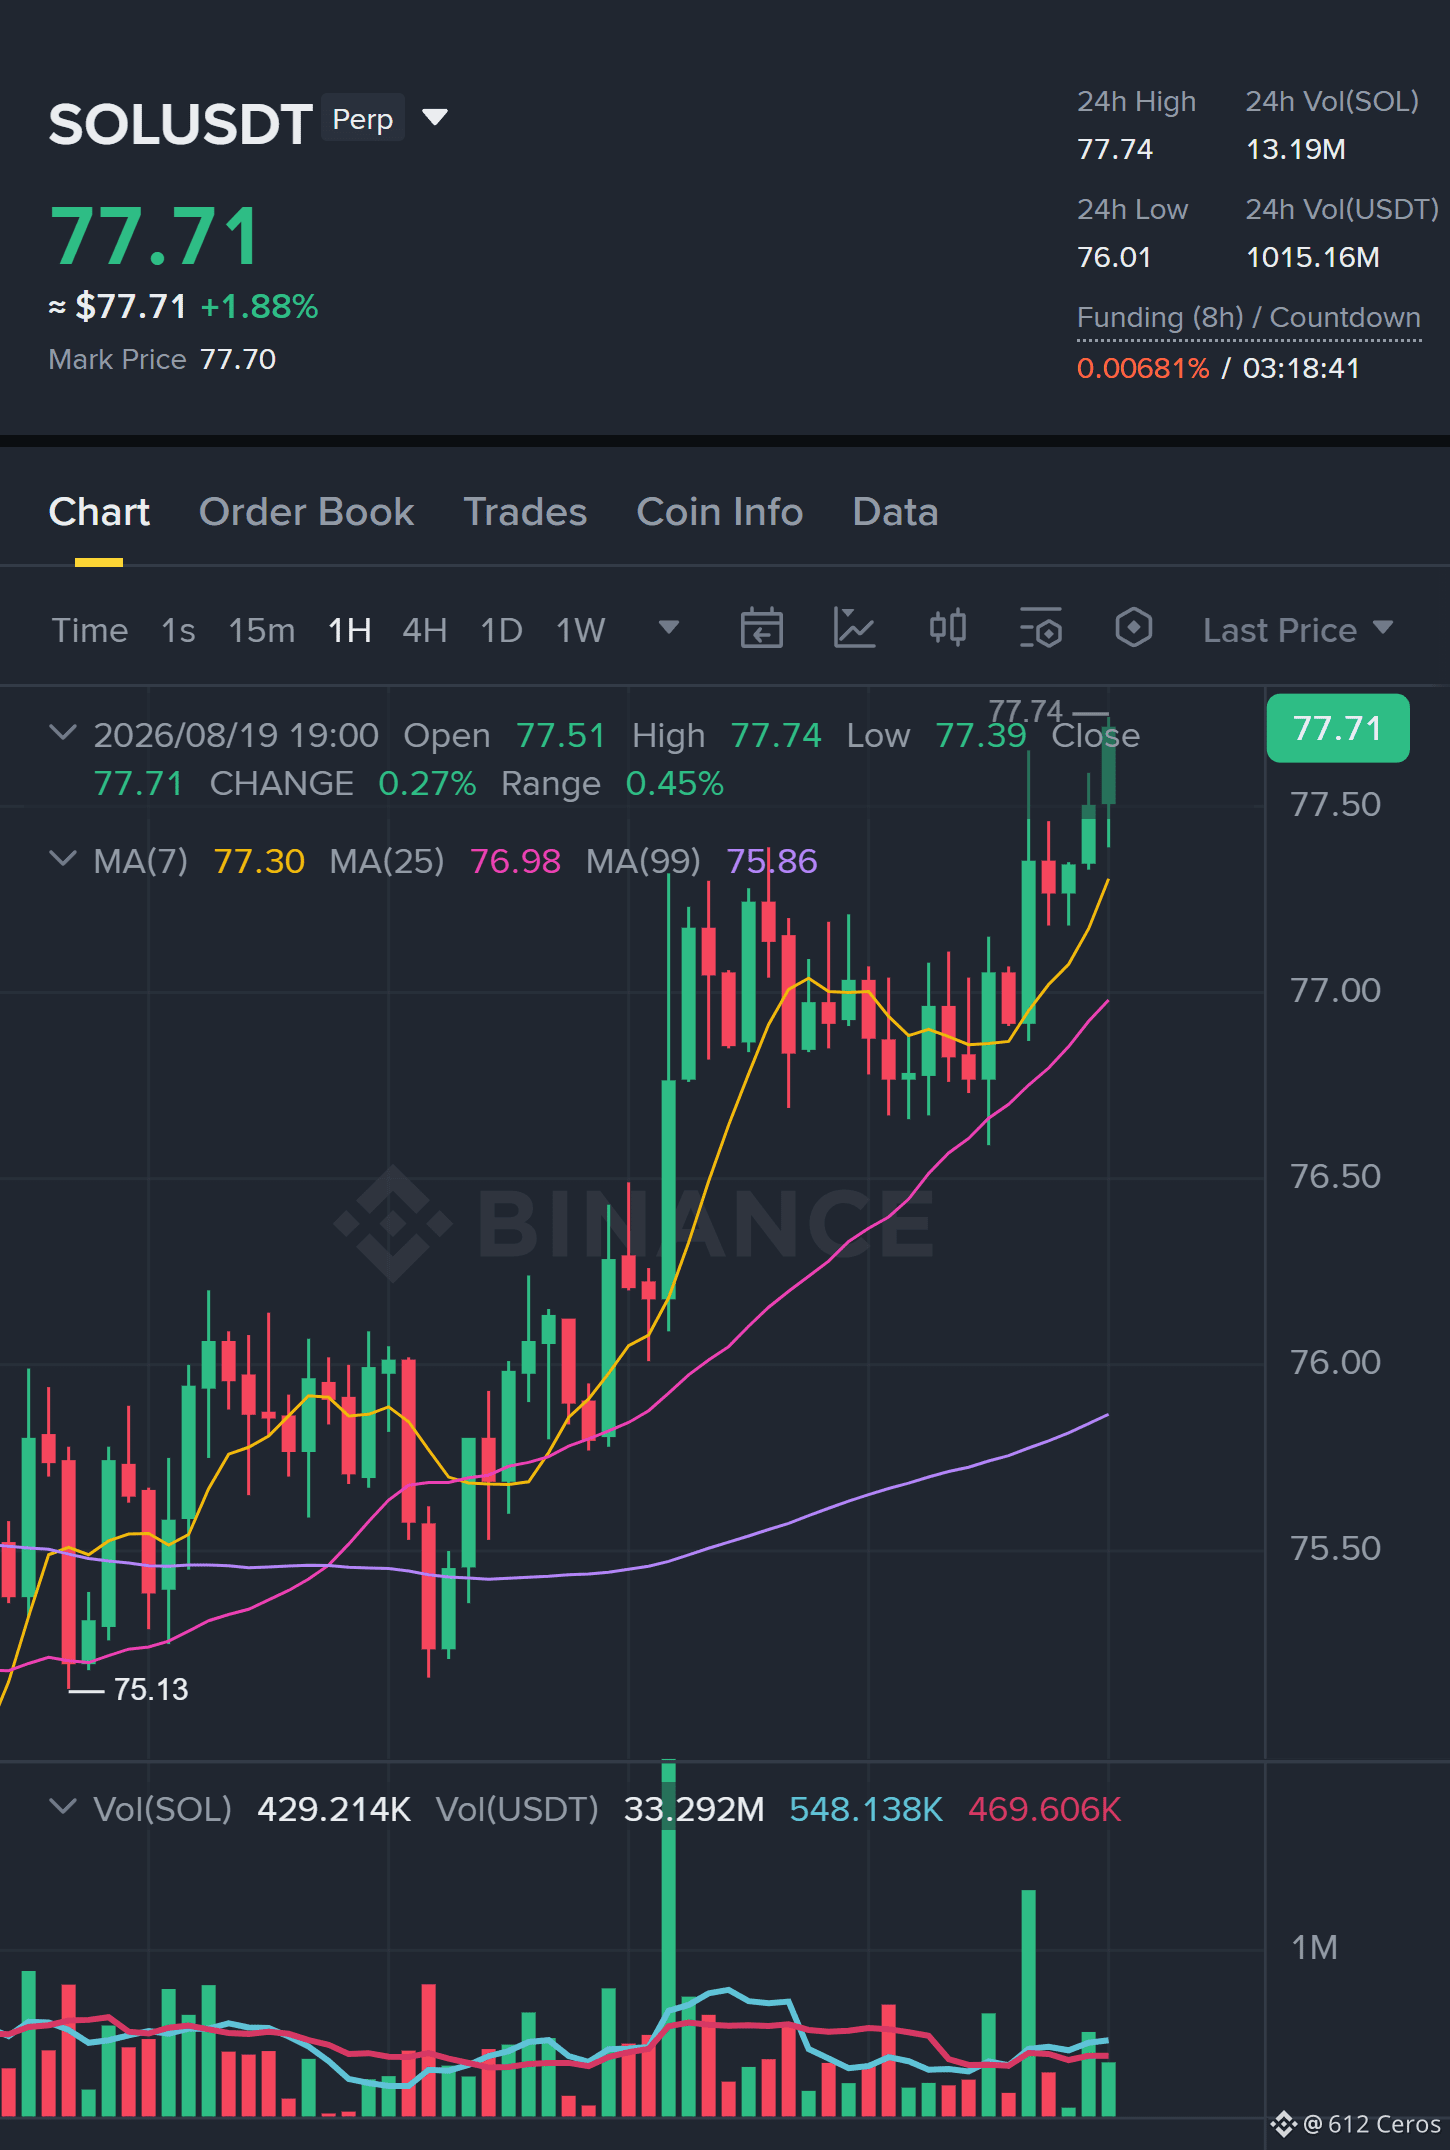Tap the current price tag 77.71 on axis
Viewport: 1450px width, 2150px height.
click(x=1338, y=728)
